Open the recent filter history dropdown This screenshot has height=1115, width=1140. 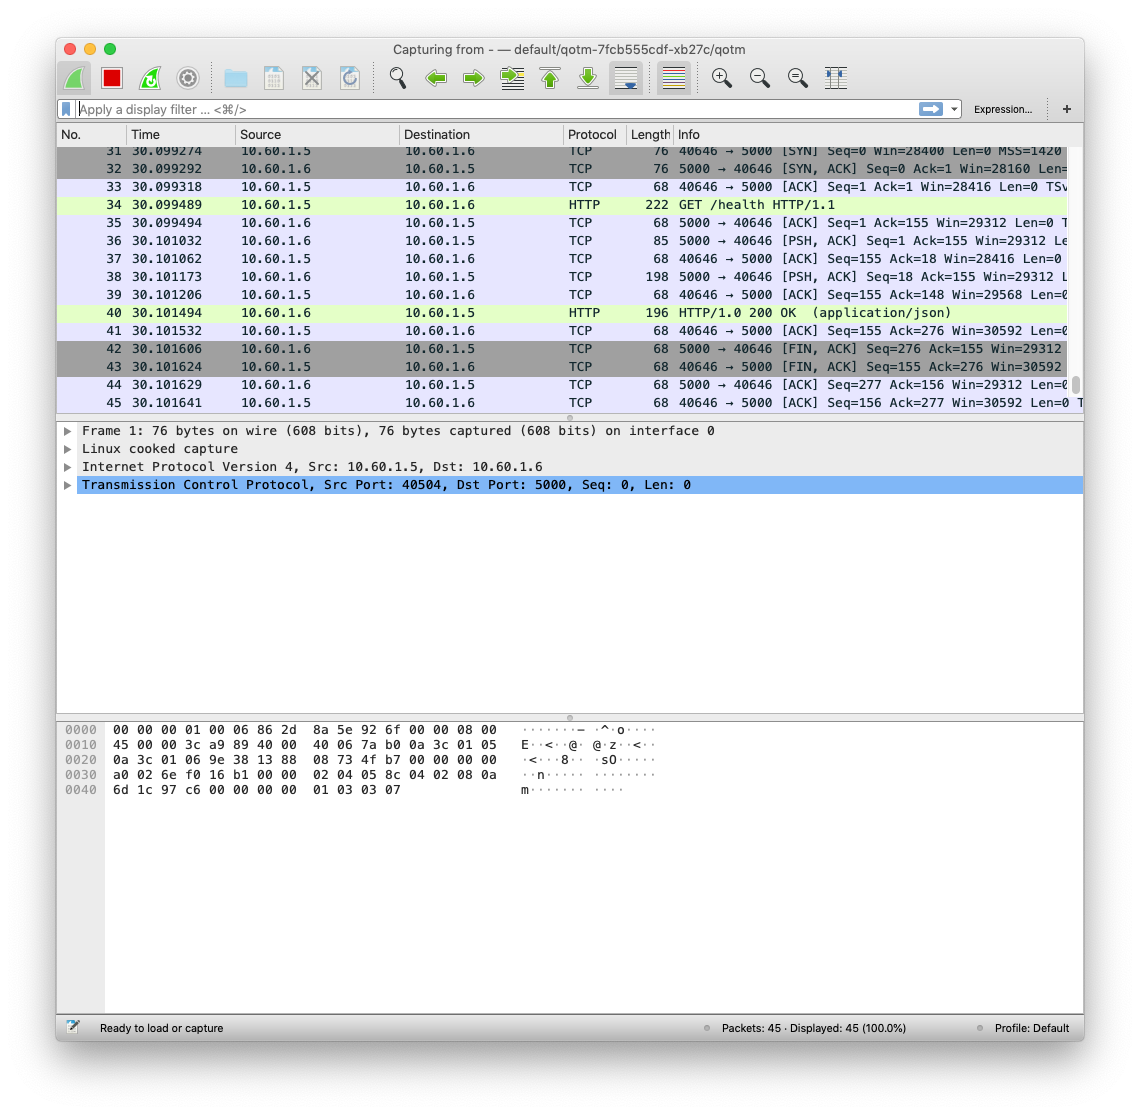(x=954, y=110)
